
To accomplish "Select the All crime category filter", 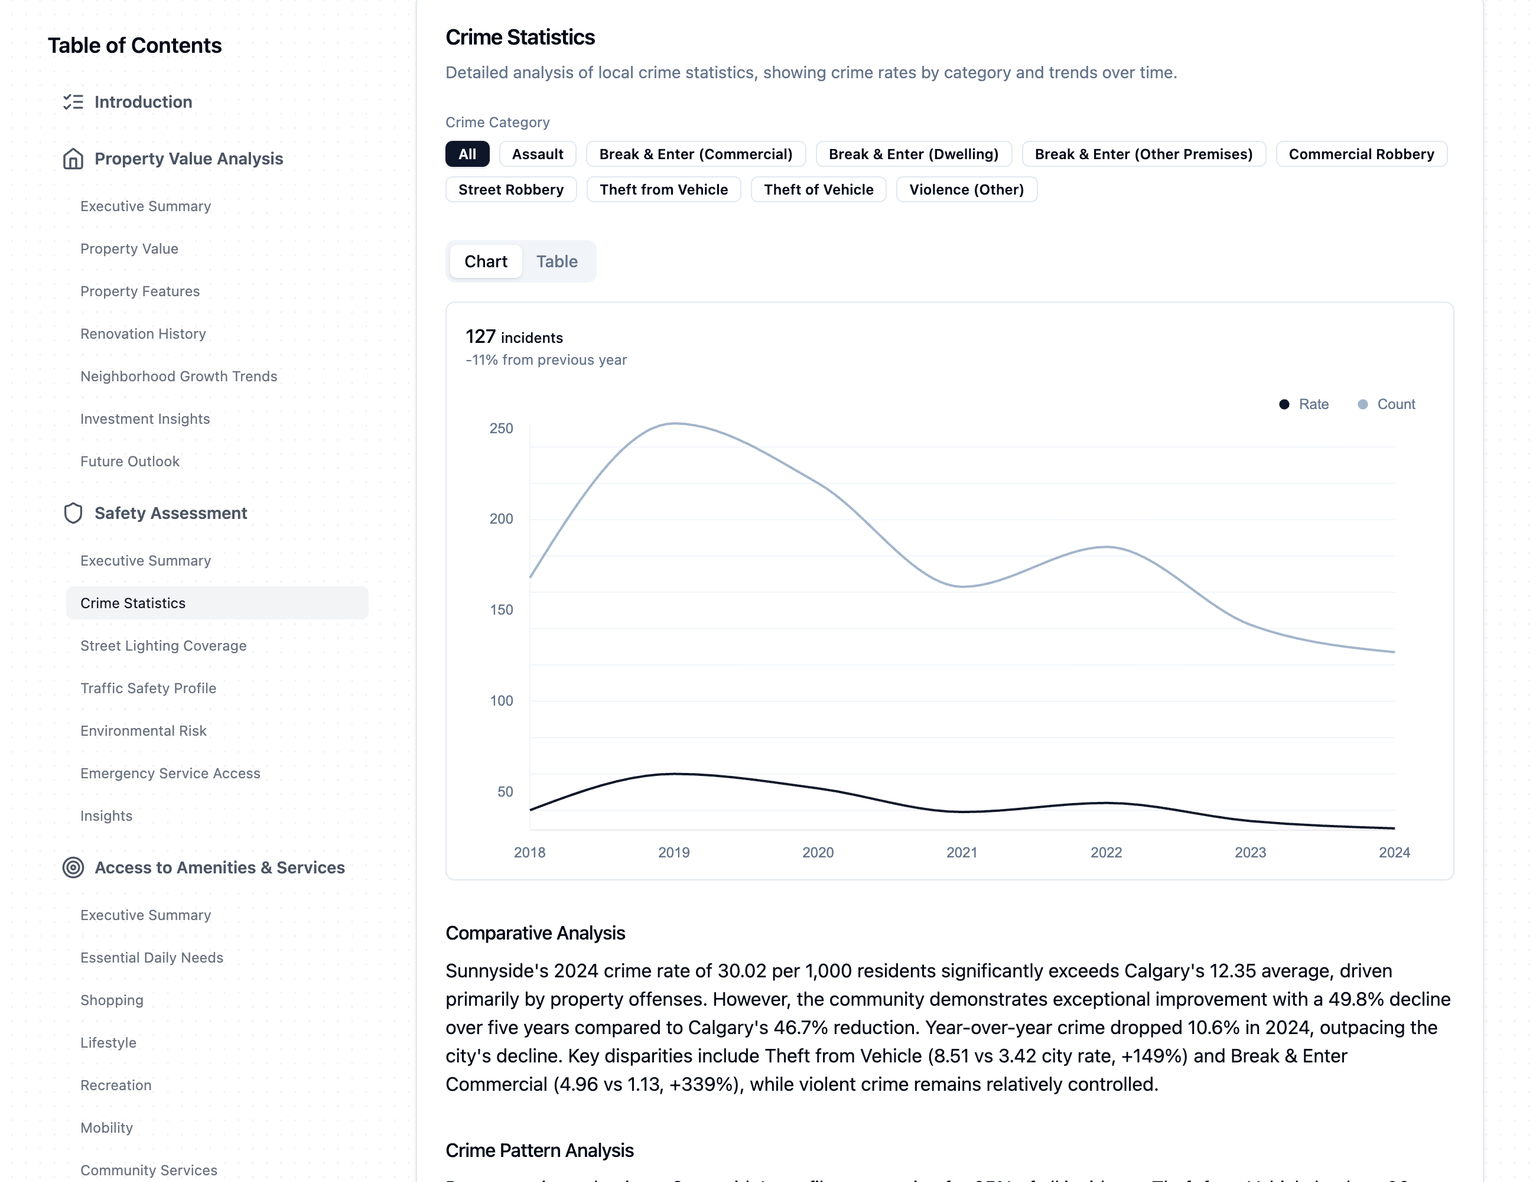I will (467, 154).
